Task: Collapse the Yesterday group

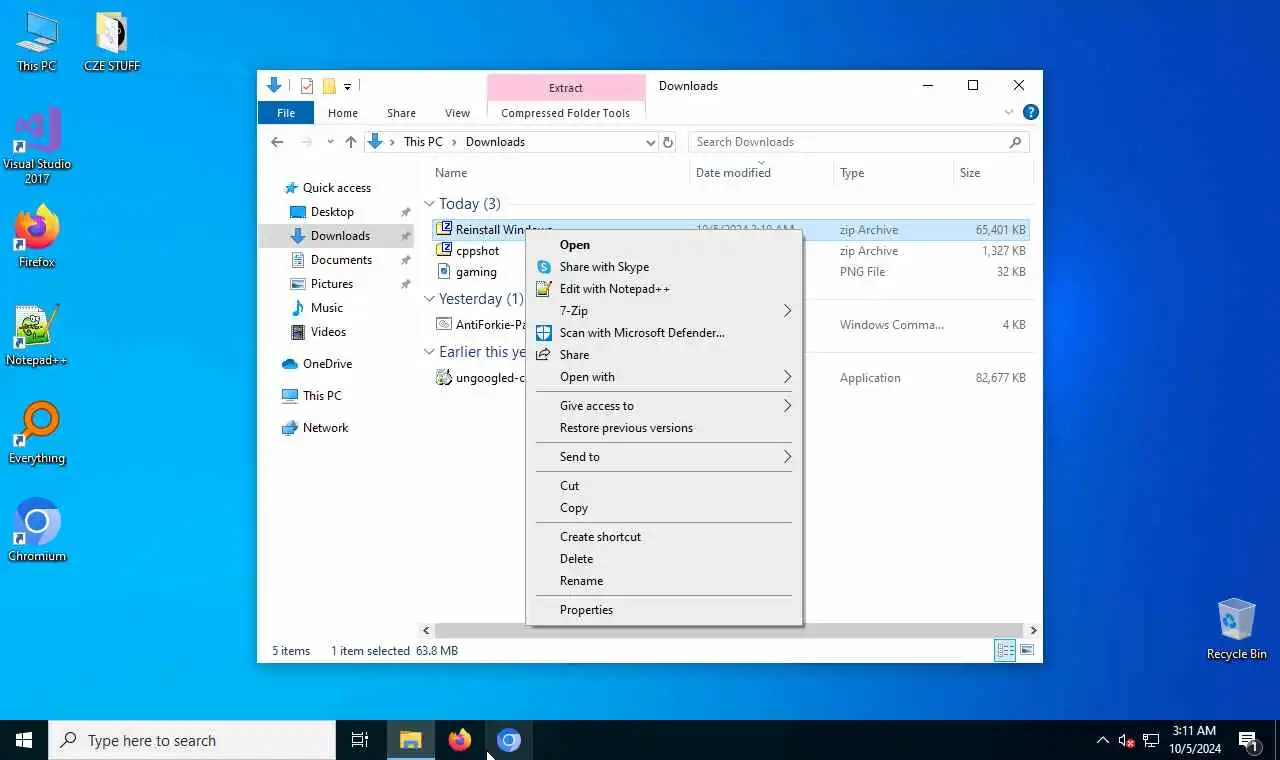Action: point(429,299)
